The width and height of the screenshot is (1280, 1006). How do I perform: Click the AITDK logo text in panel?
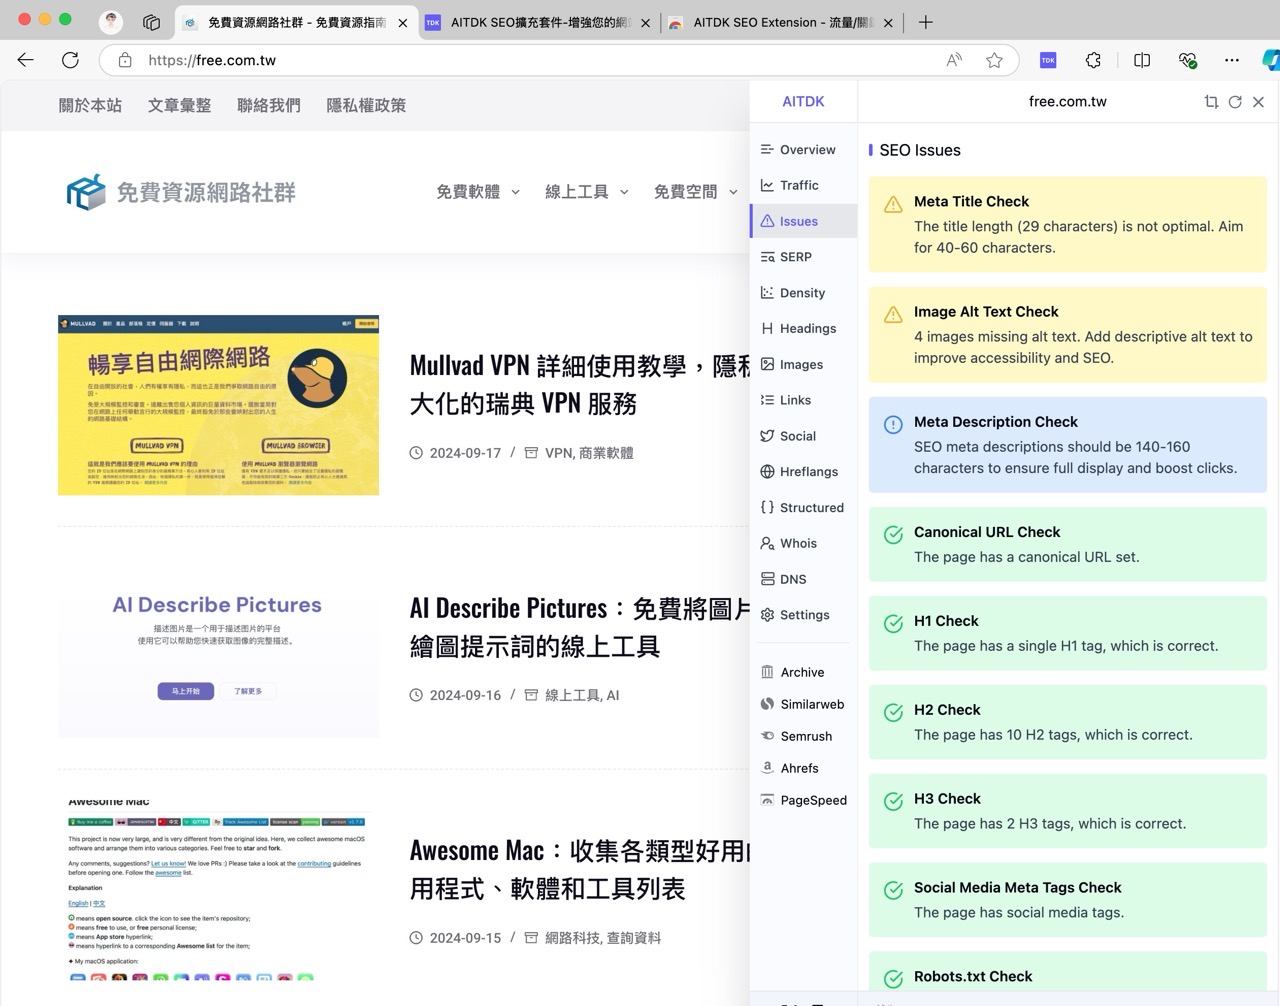(x=803, y=101)
